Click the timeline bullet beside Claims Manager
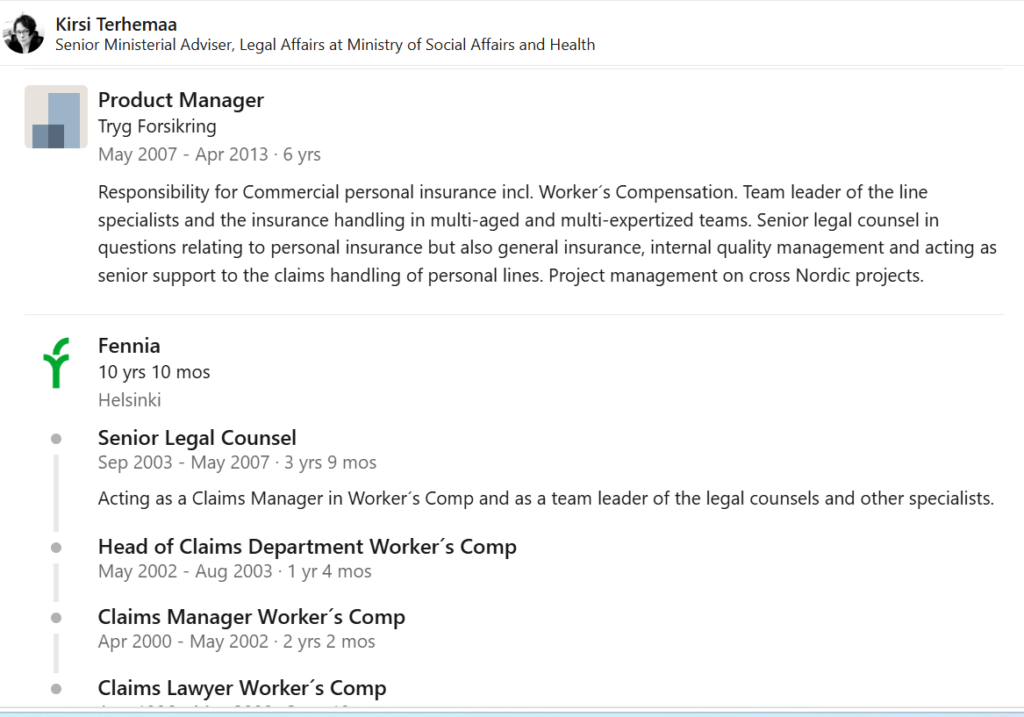The height and width of the screenshot is (717, 1024). (56, 618)
